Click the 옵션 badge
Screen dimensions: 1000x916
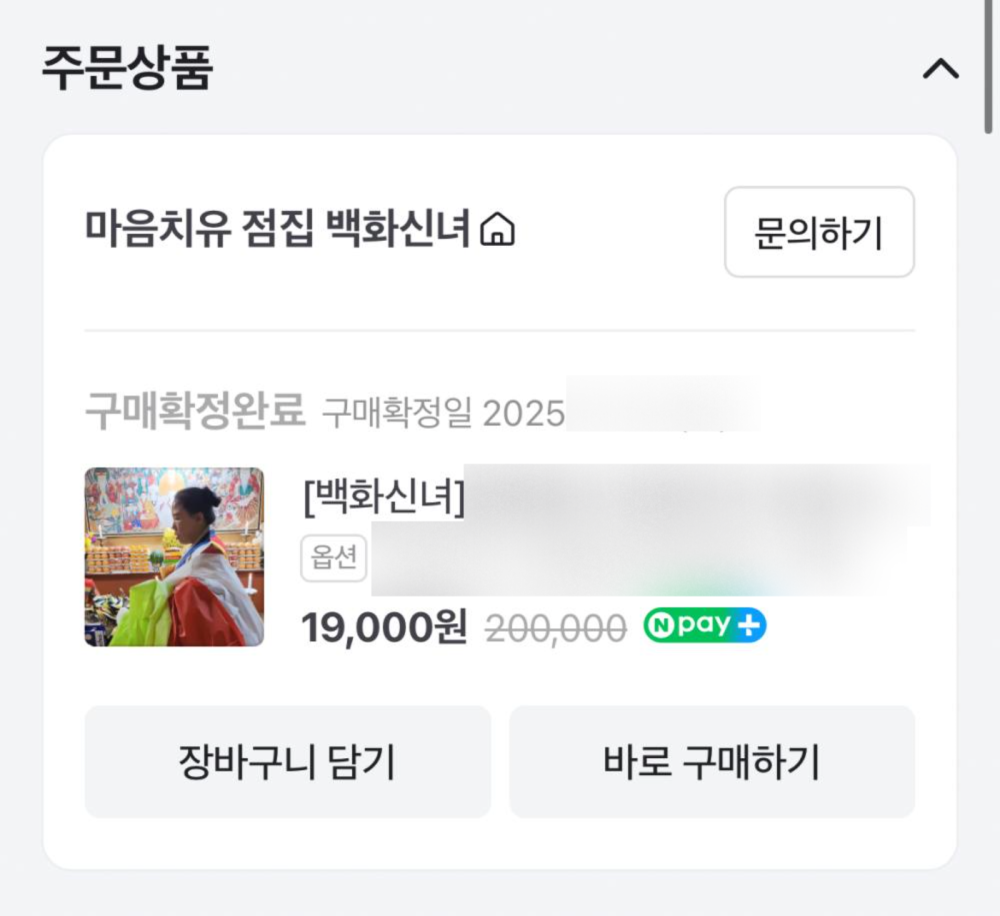(x=334, y=558)
